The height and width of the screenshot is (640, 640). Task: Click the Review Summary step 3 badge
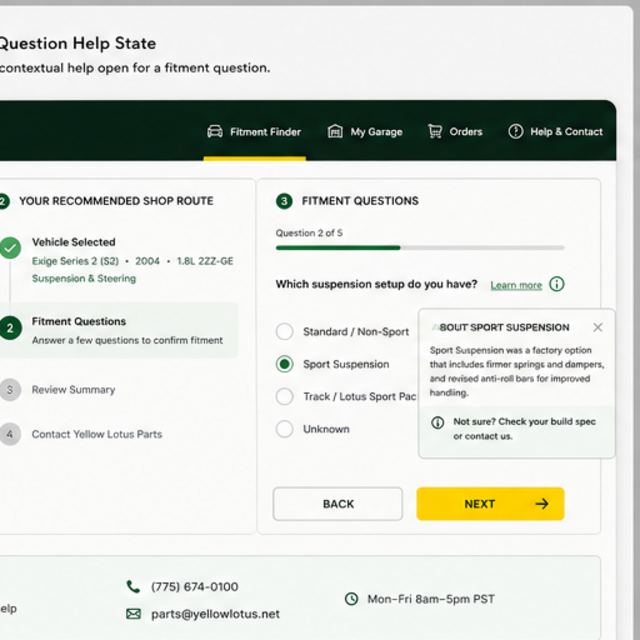(x=10, y=390)
